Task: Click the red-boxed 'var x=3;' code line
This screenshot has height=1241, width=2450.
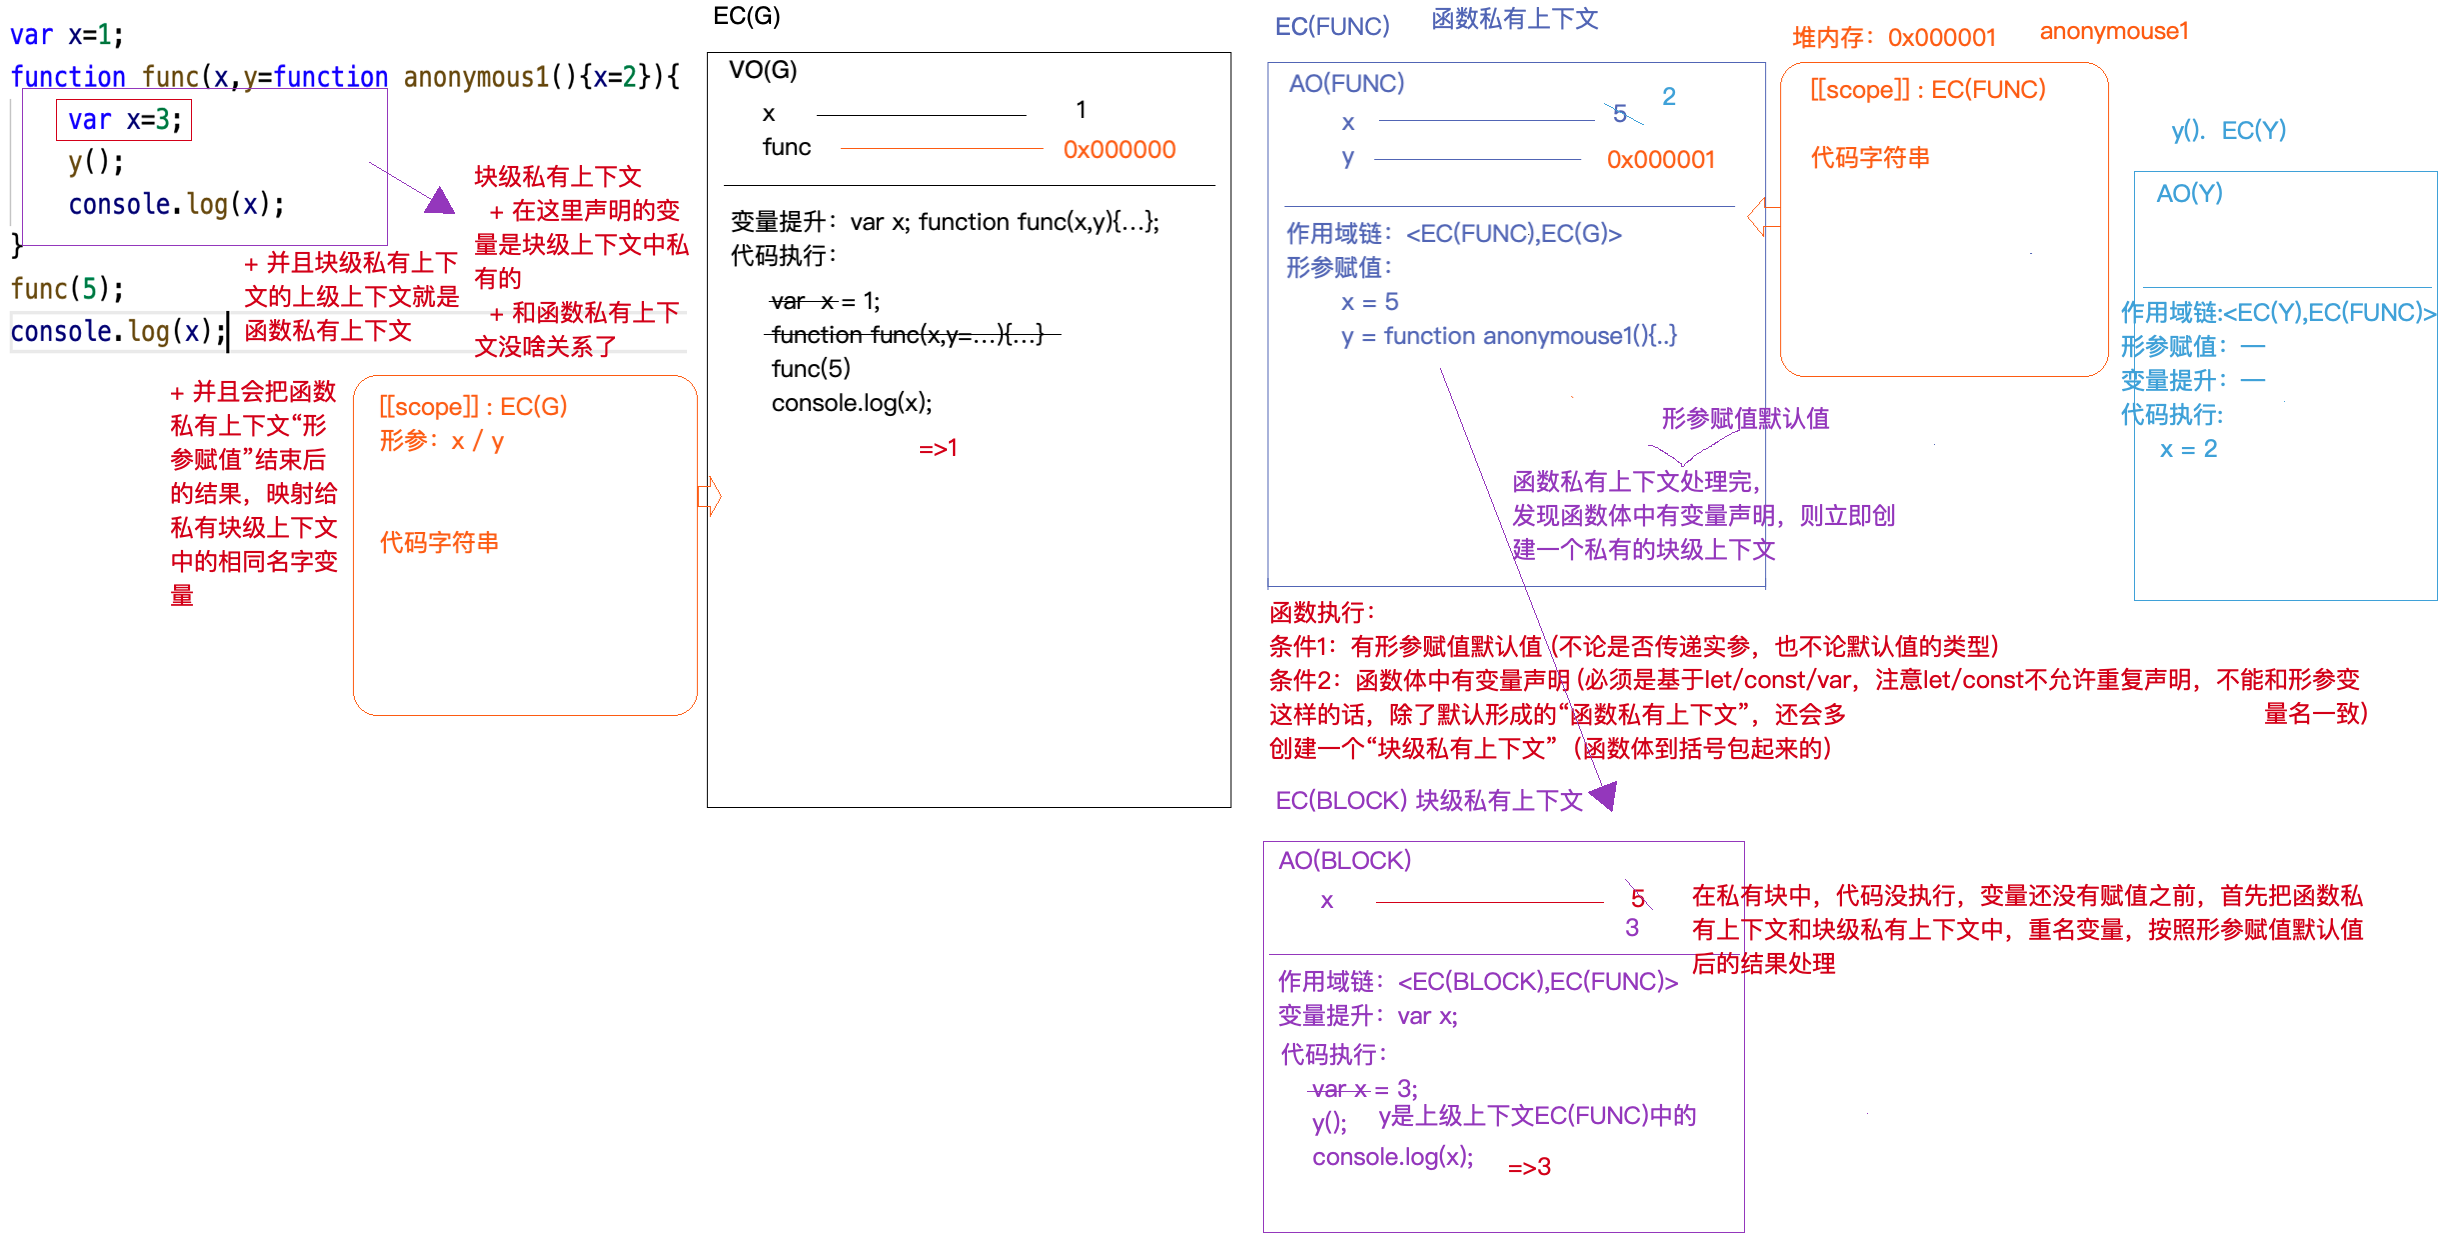Action: point(124,120)
